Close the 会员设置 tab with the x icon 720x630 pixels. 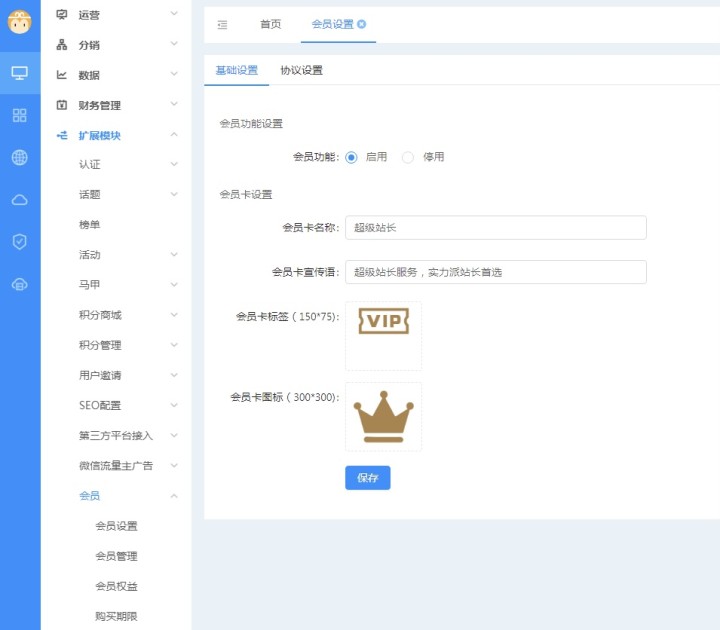361,24
